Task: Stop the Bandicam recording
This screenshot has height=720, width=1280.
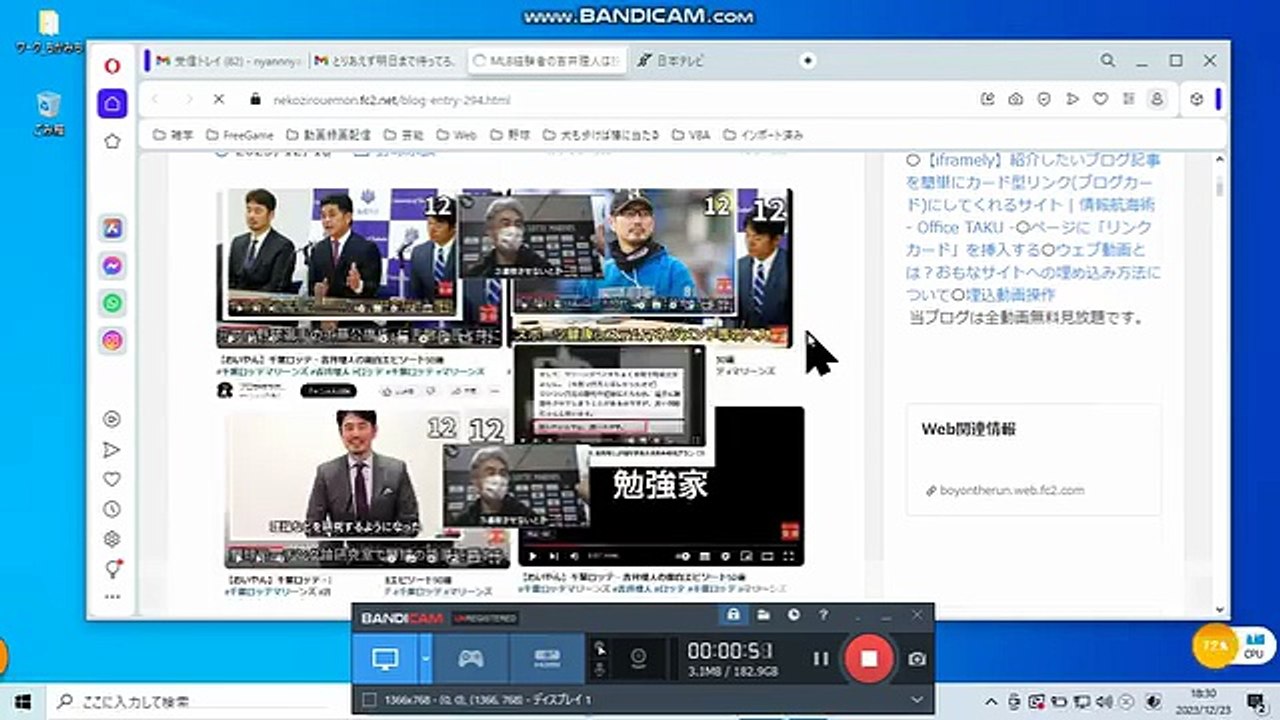Action: coord(869,658)
